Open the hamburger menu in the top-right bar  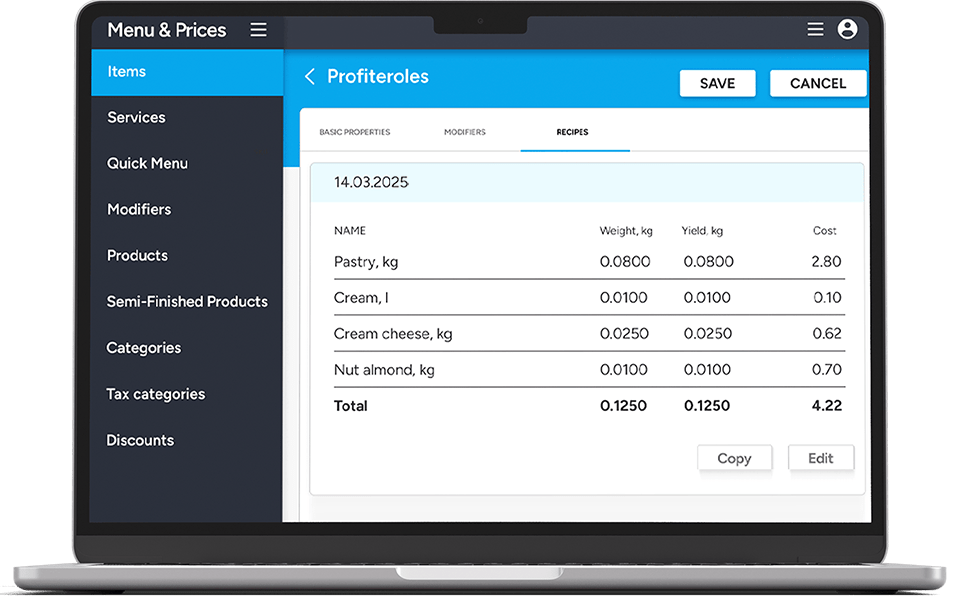815,29
